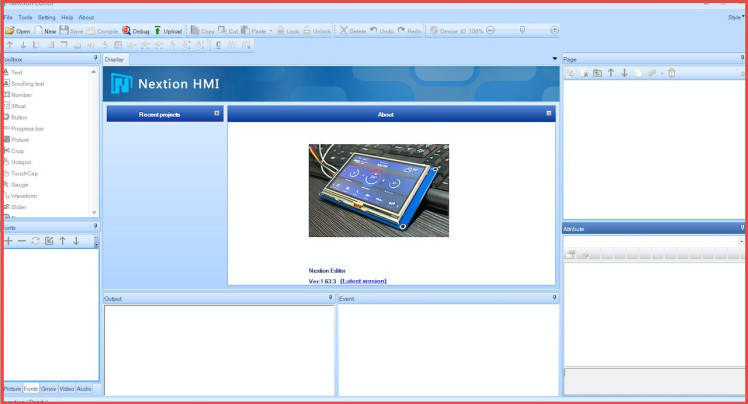Open the Style dropdown menu

point(736,17)
